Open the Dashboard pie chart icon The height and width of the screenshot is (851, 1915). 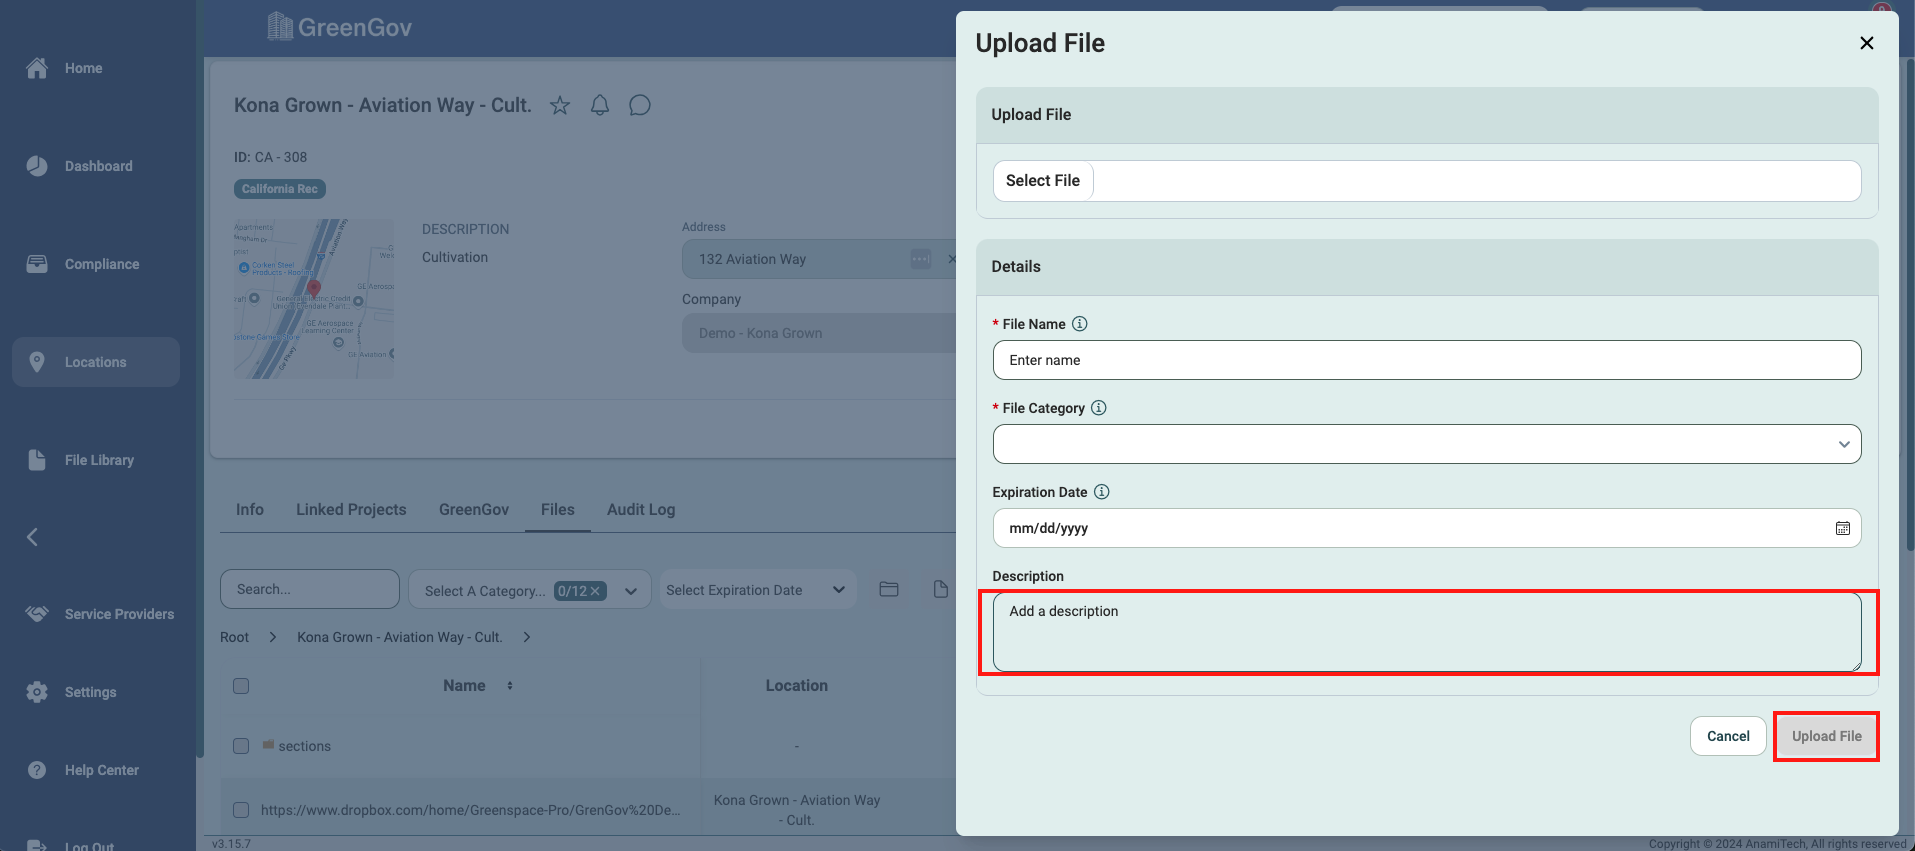pos(37,166)
